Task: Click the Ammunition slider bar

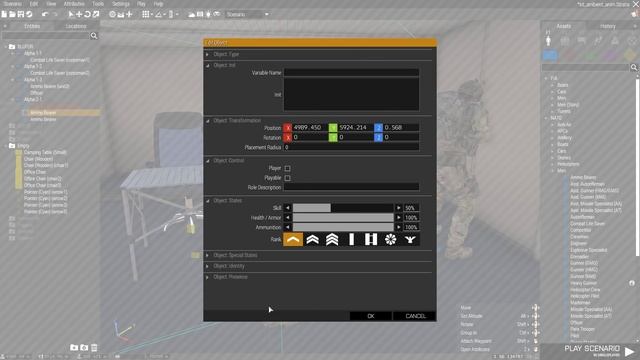Action: [x=343, y=227]
